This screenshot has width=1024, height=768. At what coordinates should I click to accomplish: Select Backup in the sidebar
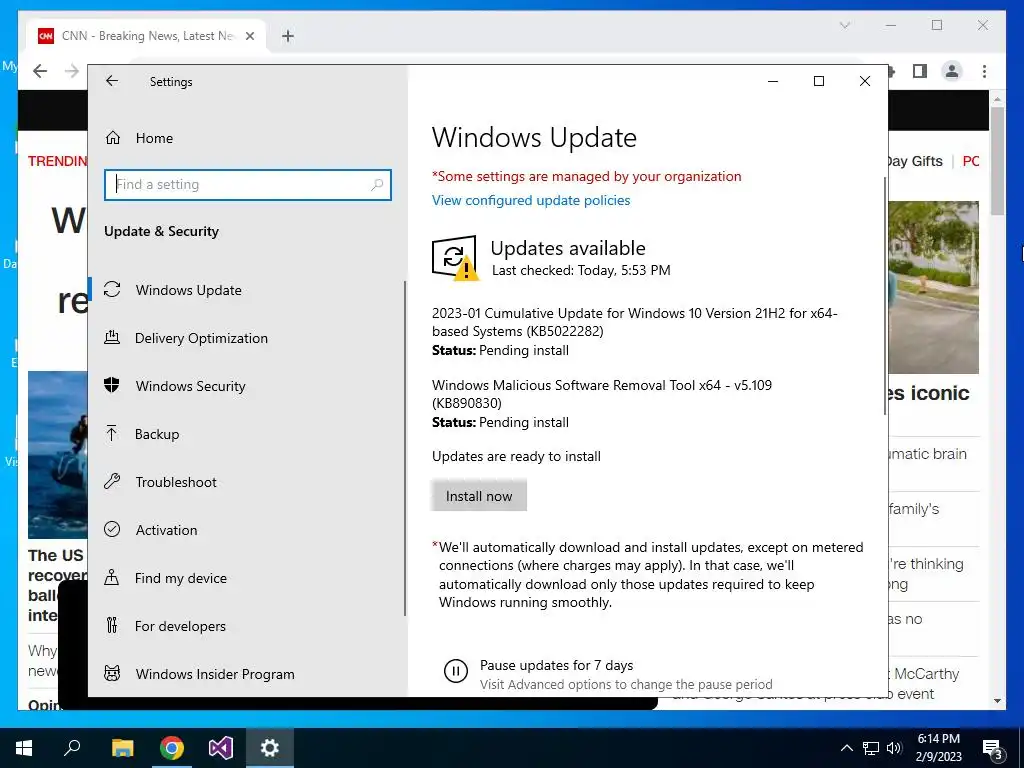157,434
